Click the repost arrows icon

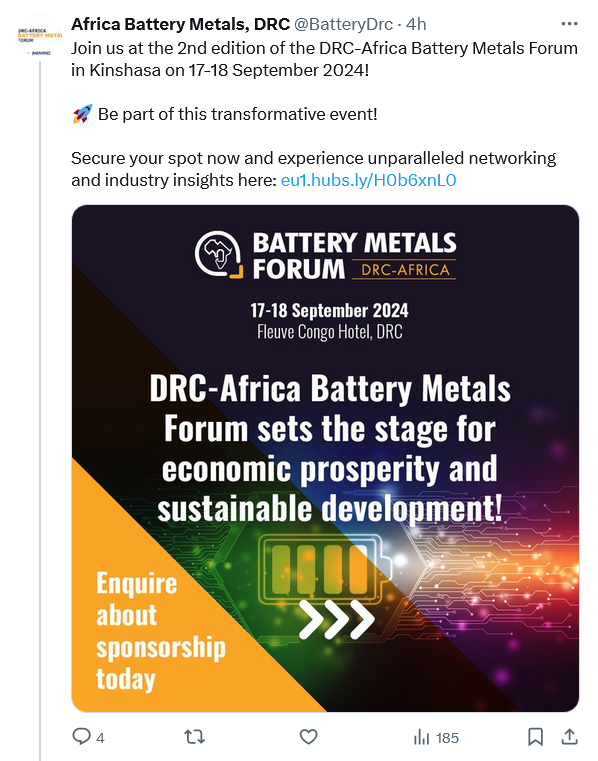[x=195, y=737]
